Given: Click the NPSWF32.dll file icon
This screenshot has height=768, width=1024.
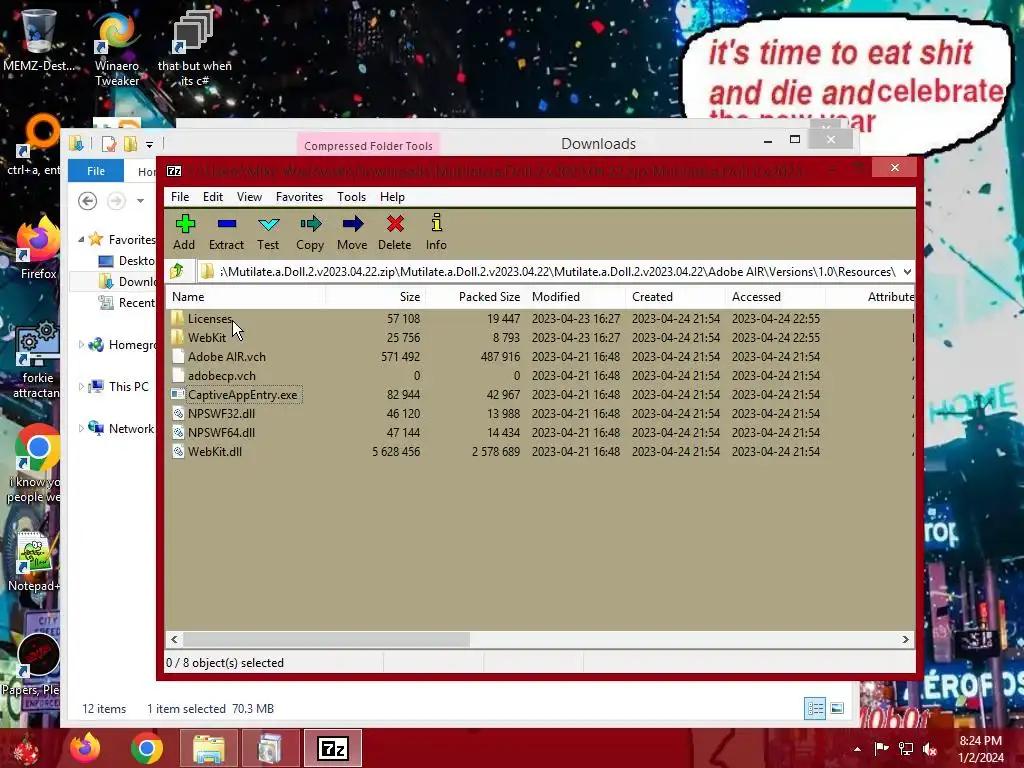Looking at the screenshot, I should tap(178, 413).
